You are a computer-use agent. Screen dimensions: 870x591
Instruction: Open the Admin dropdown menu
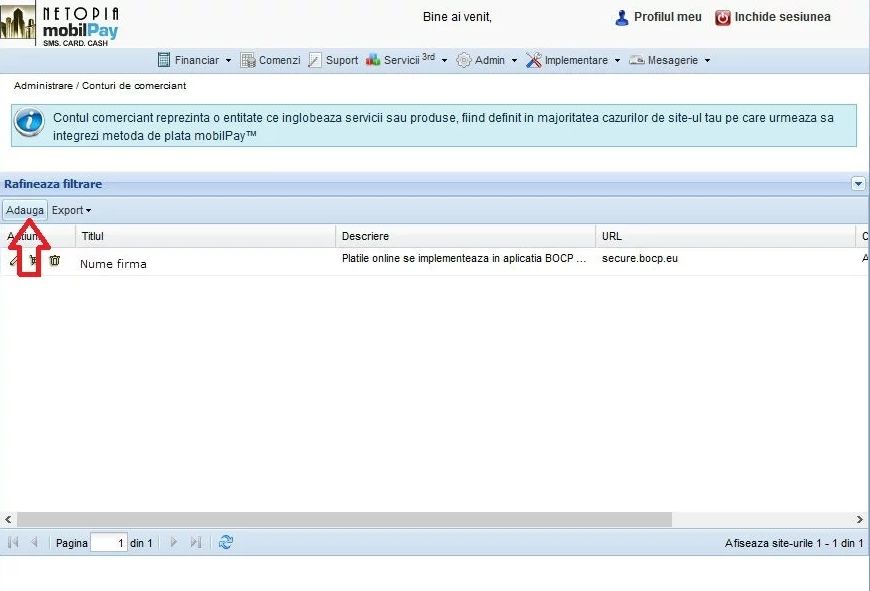point(487,60)
